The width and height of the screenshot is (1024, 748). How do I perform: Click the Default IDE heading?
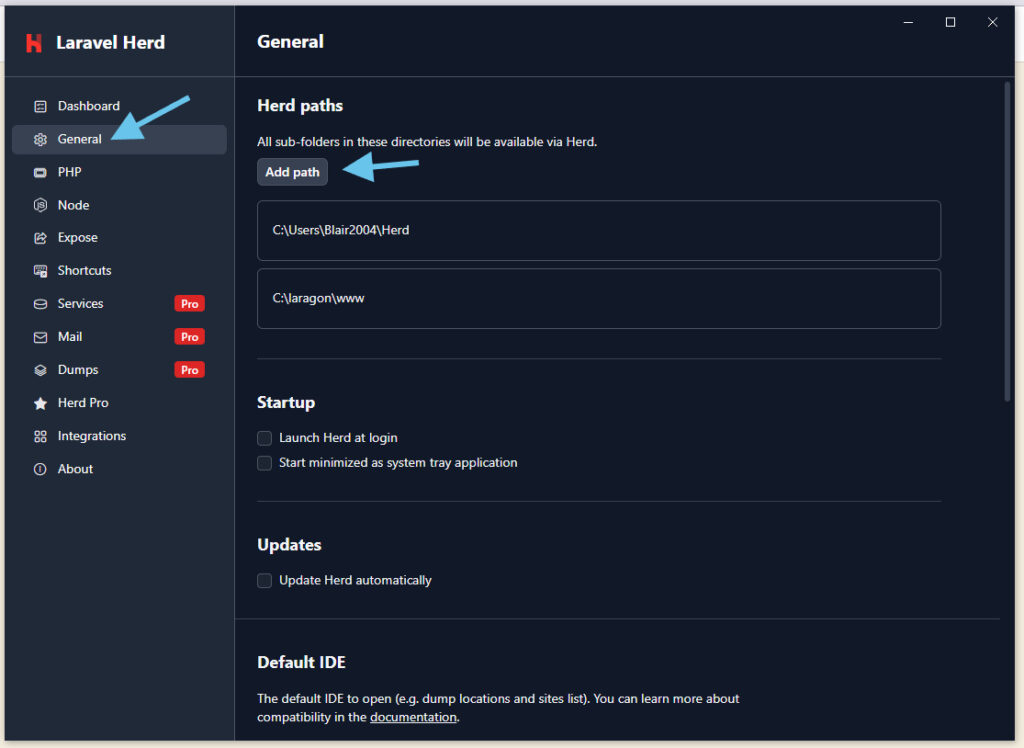pyautogui.click(x=301, y=662)
